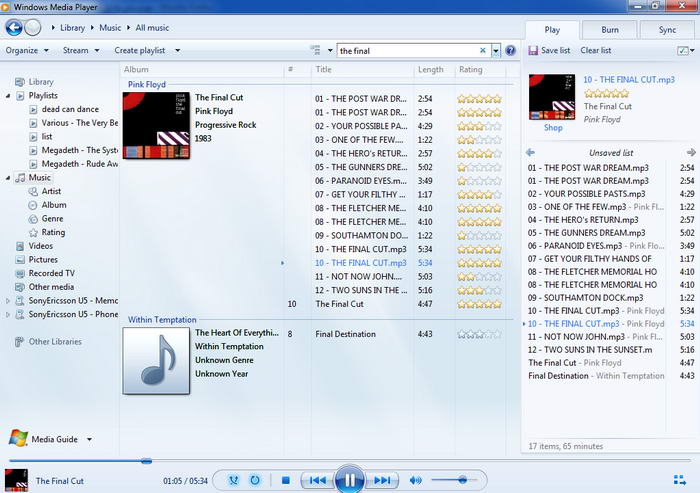The width and height of the screenshot is (700, 493).
Task: Go to previous list arrow
Action: coord(530,153)
